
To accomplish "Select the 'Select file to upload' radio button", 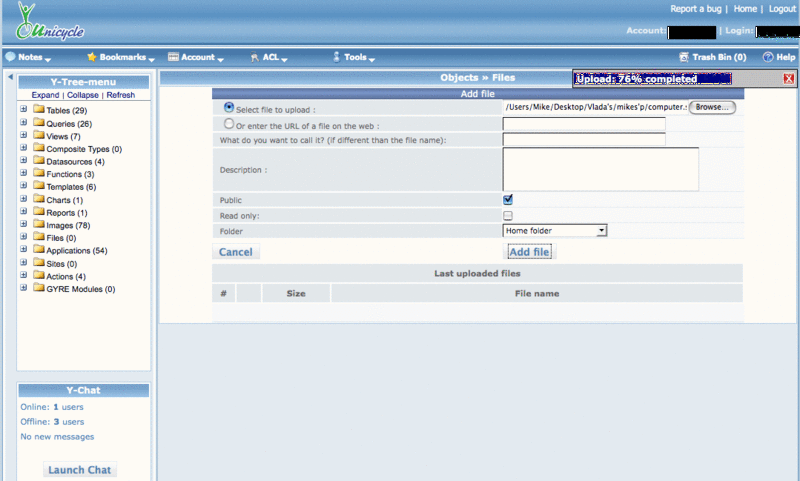I will point(230,107).
